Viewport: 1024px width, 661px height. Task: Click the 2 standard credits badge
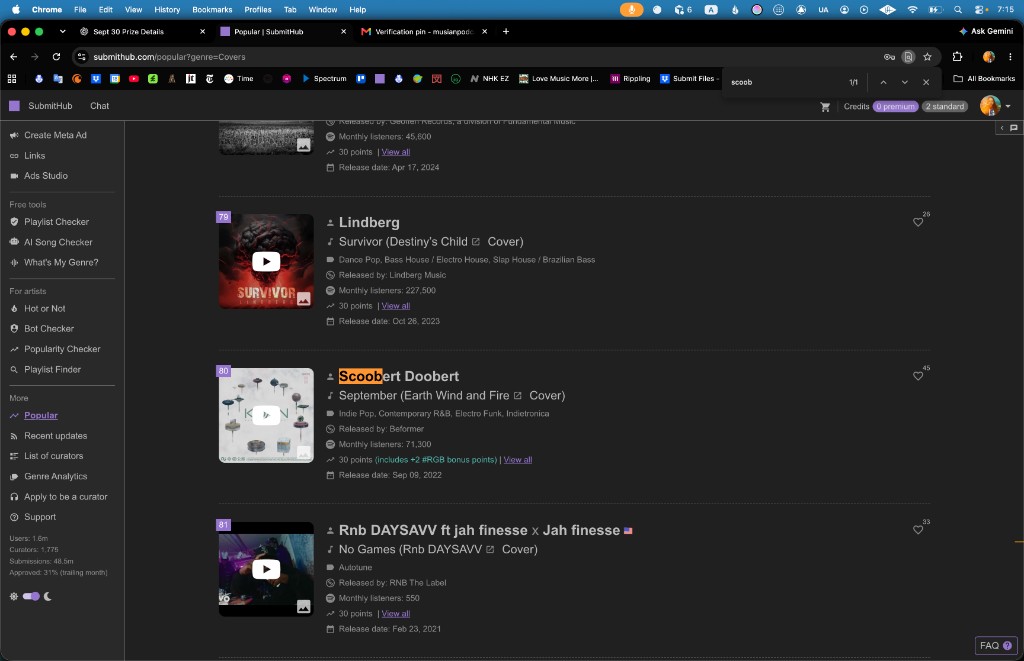945,106
